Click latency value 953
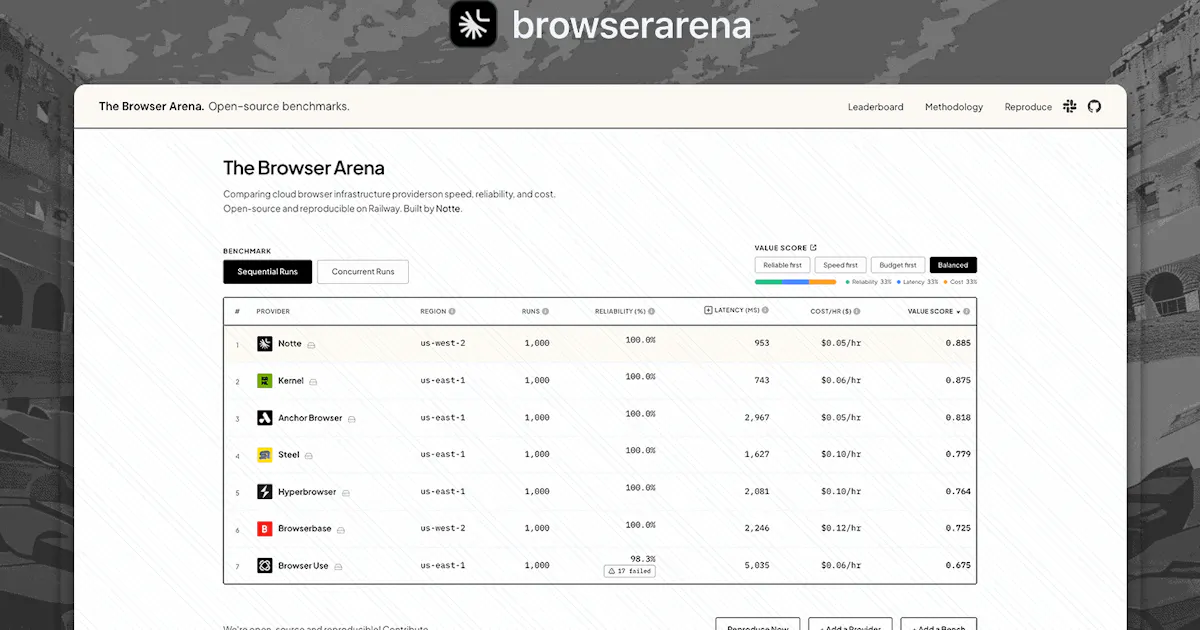The width and height of the screenshot is (1200, 630). pos(762,344)
